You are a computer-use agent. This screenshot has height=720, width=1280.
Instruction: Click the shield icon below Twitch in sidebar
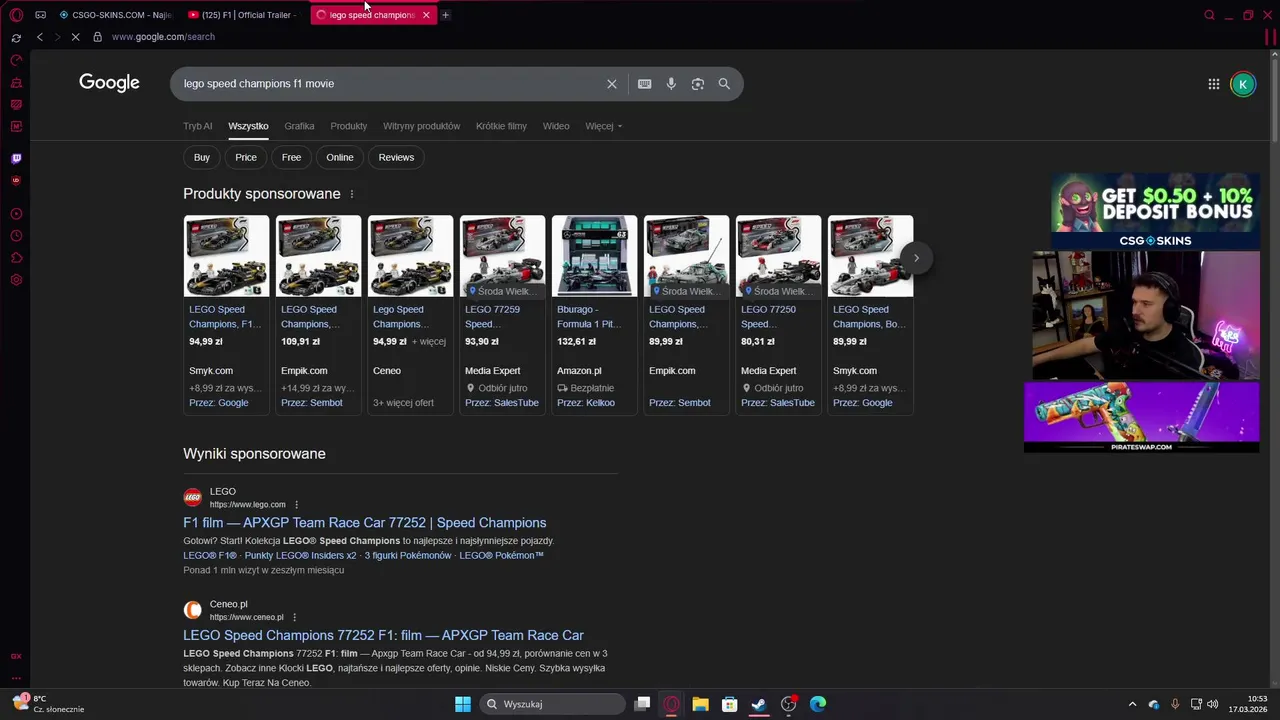[16, 180]
